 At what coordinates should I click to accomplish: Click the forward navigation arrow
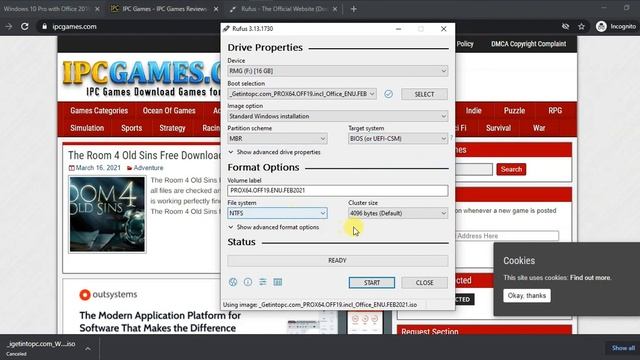click(x=8, y=27)
